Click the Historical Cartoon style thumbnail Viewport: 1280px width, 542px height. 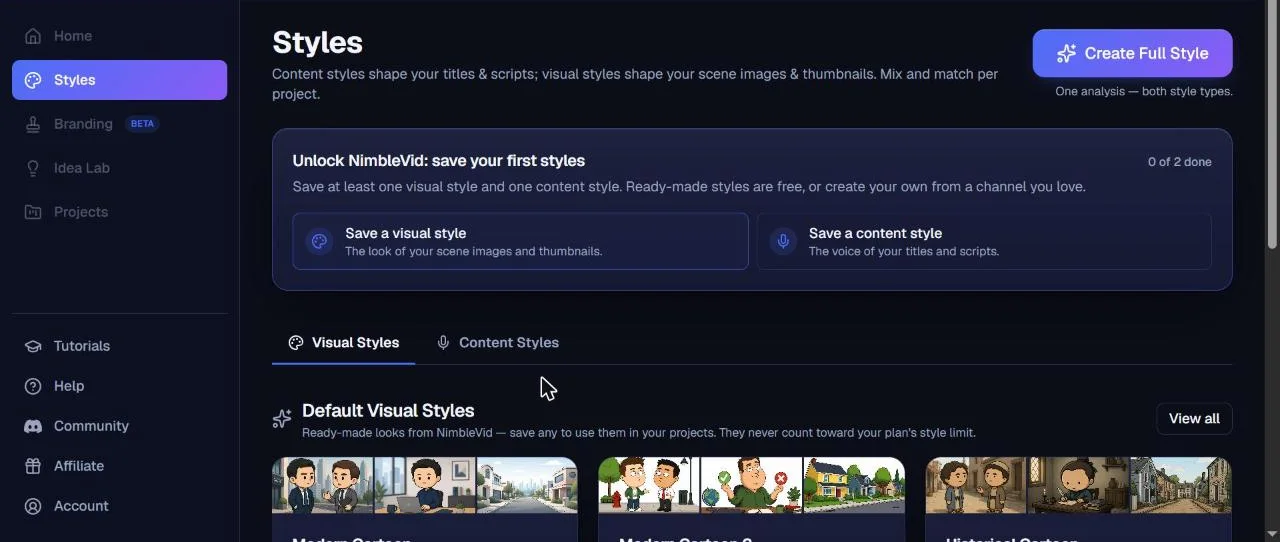(x=1078, y=485)
